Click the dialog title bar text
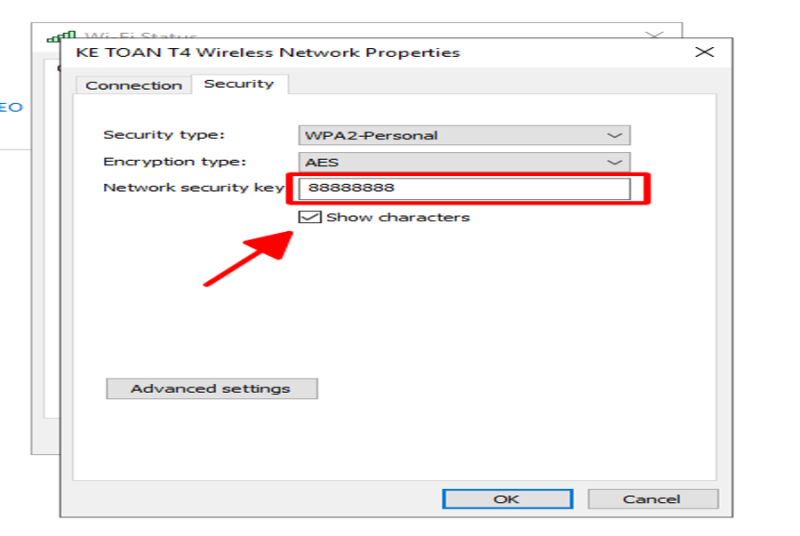This screenshot has height=536, width=800. pyautogui.click(x=268, y=53)
